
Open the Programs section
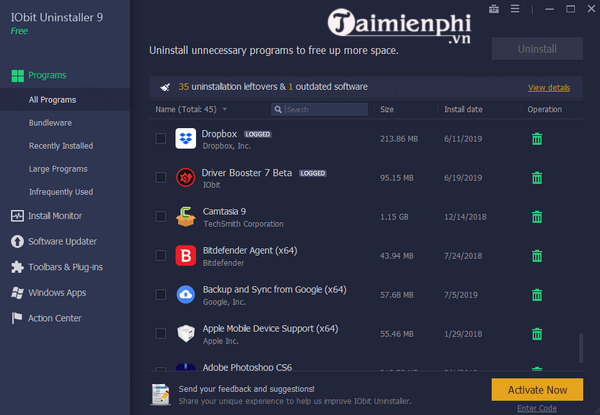[x=47, y=75]
